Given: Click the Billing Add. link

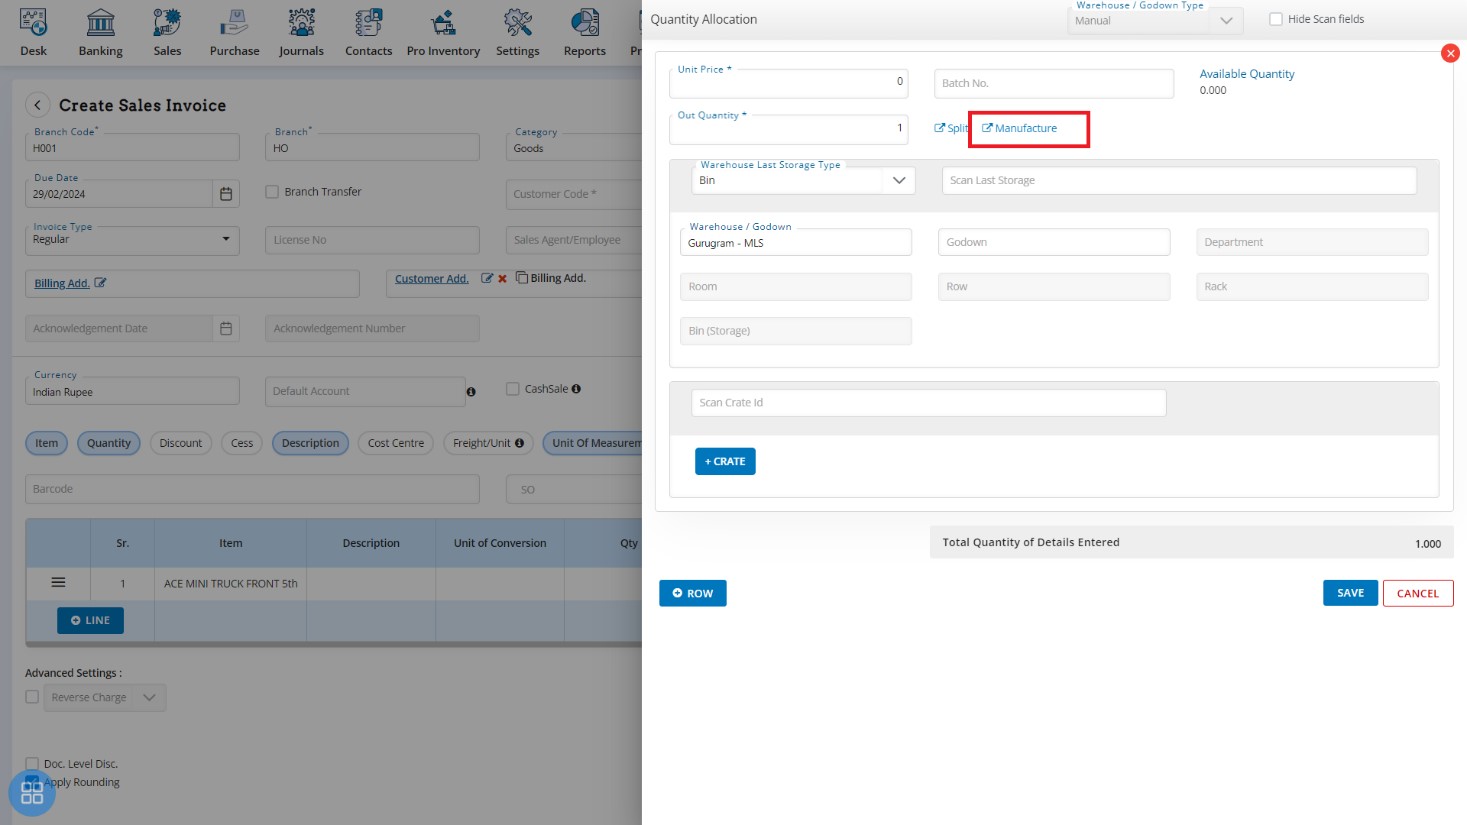Looking at the screenshot, I should click(x=62, y=283).
